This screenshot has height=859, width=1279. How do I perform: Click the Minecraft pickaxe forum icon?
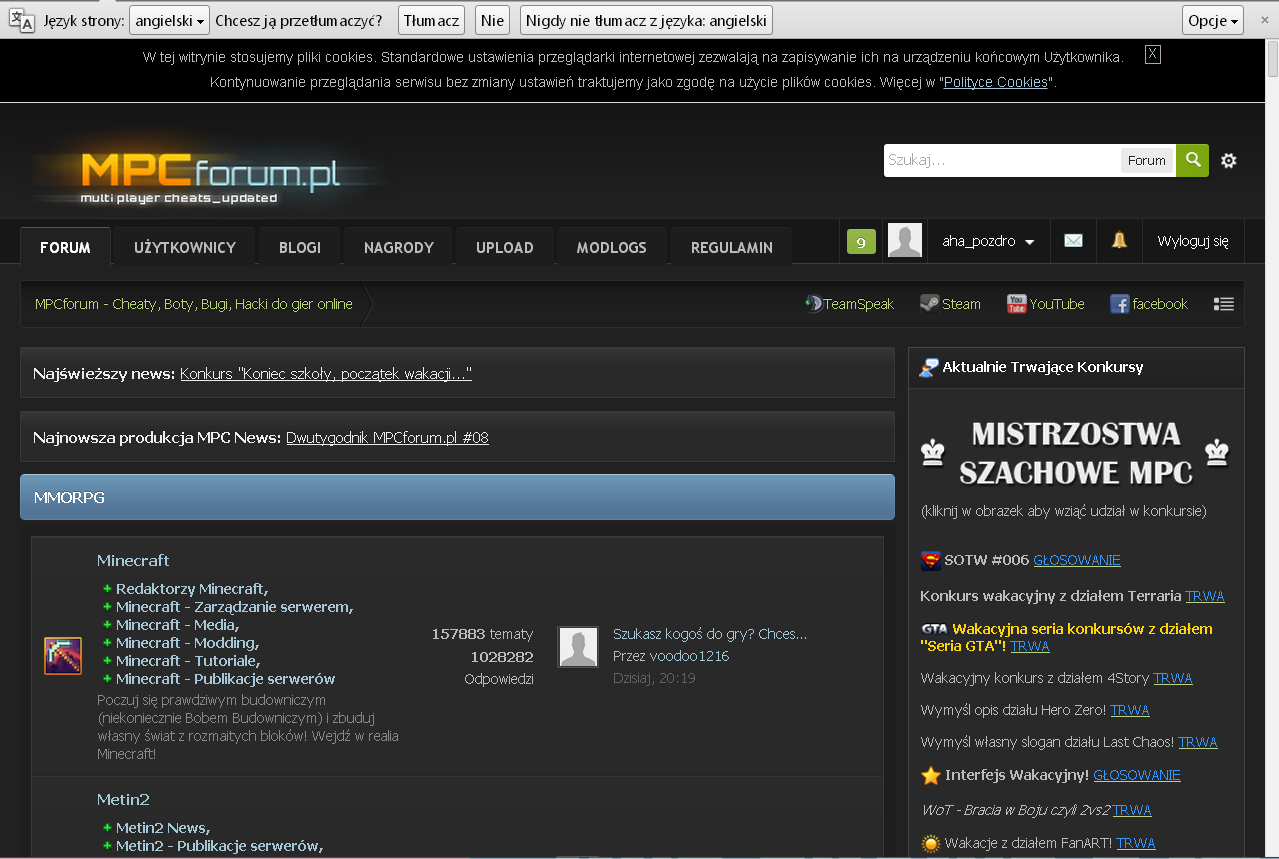[x=63, y=656]
